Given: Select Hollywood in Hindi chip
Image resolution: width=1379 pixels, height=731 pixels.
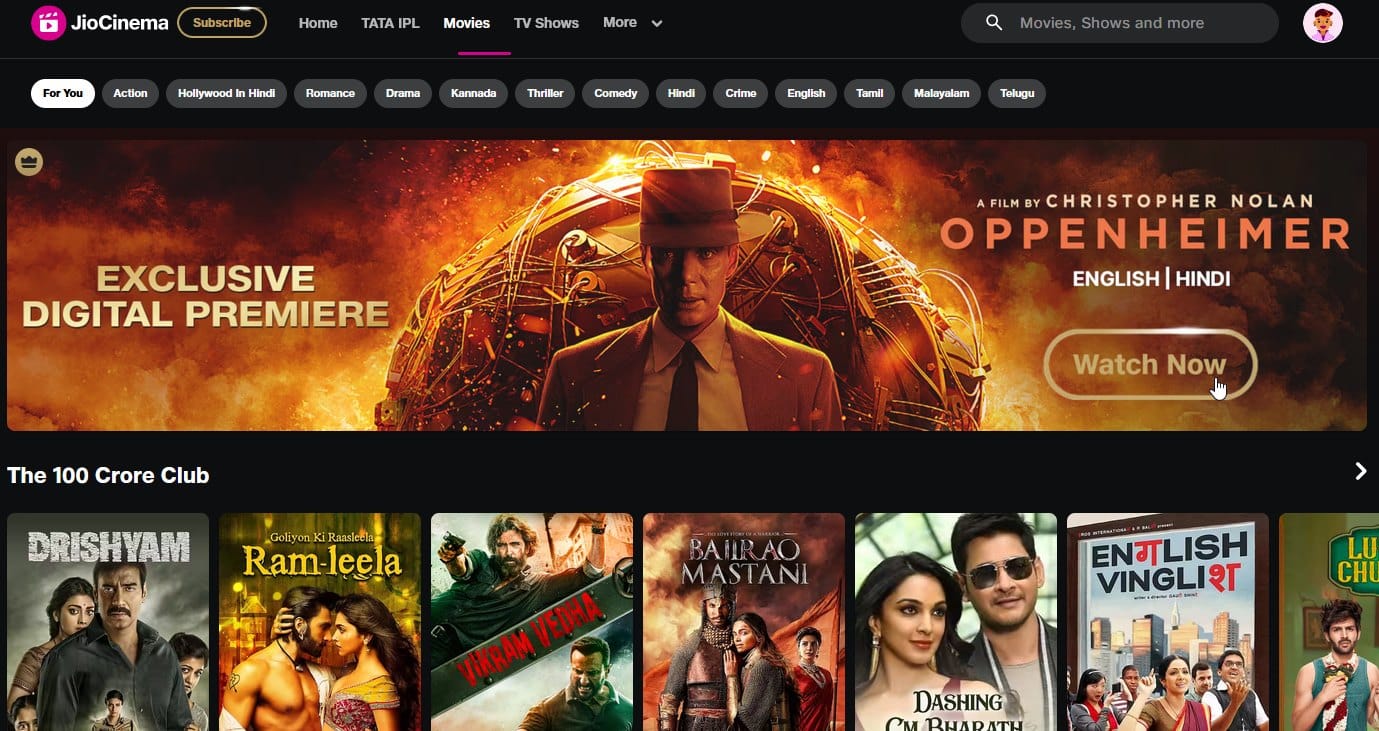Looking at the screenshot, I should click(227, 93).
